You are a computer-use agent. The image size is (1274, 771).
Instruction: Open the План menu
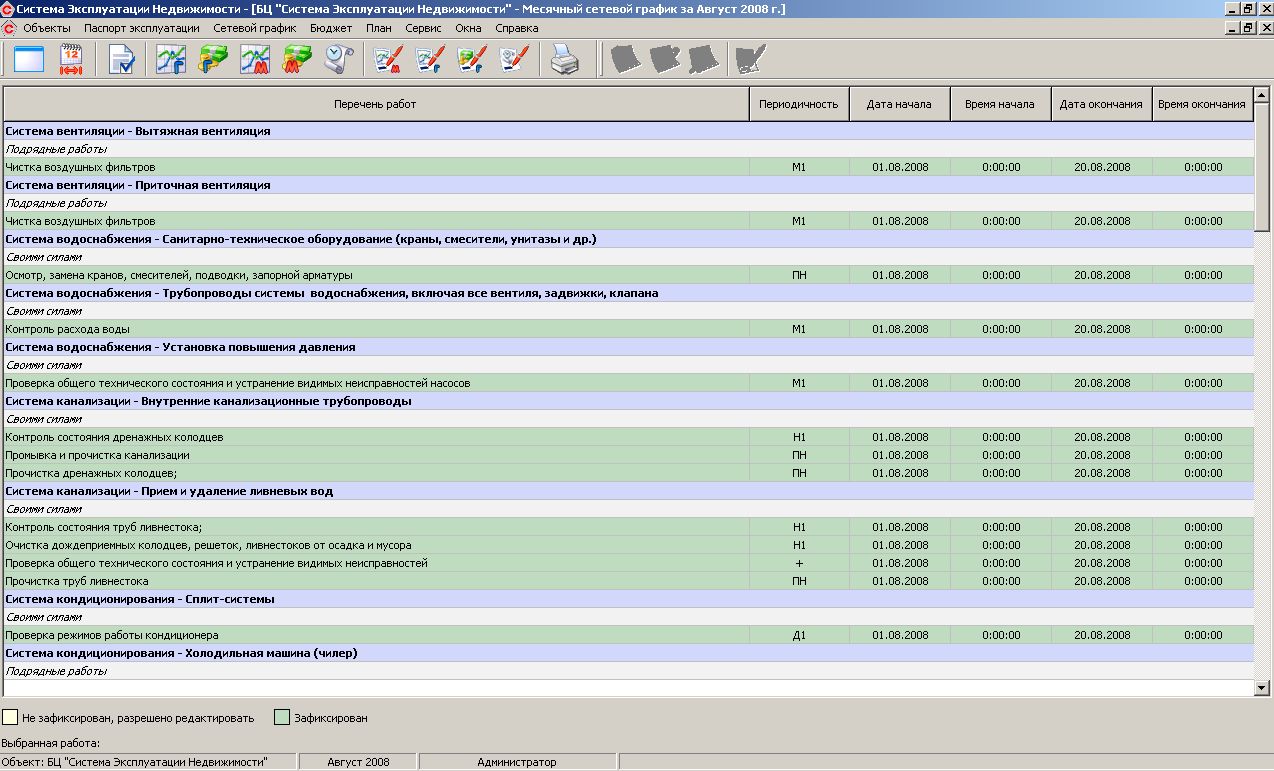[x=379, y=28]
